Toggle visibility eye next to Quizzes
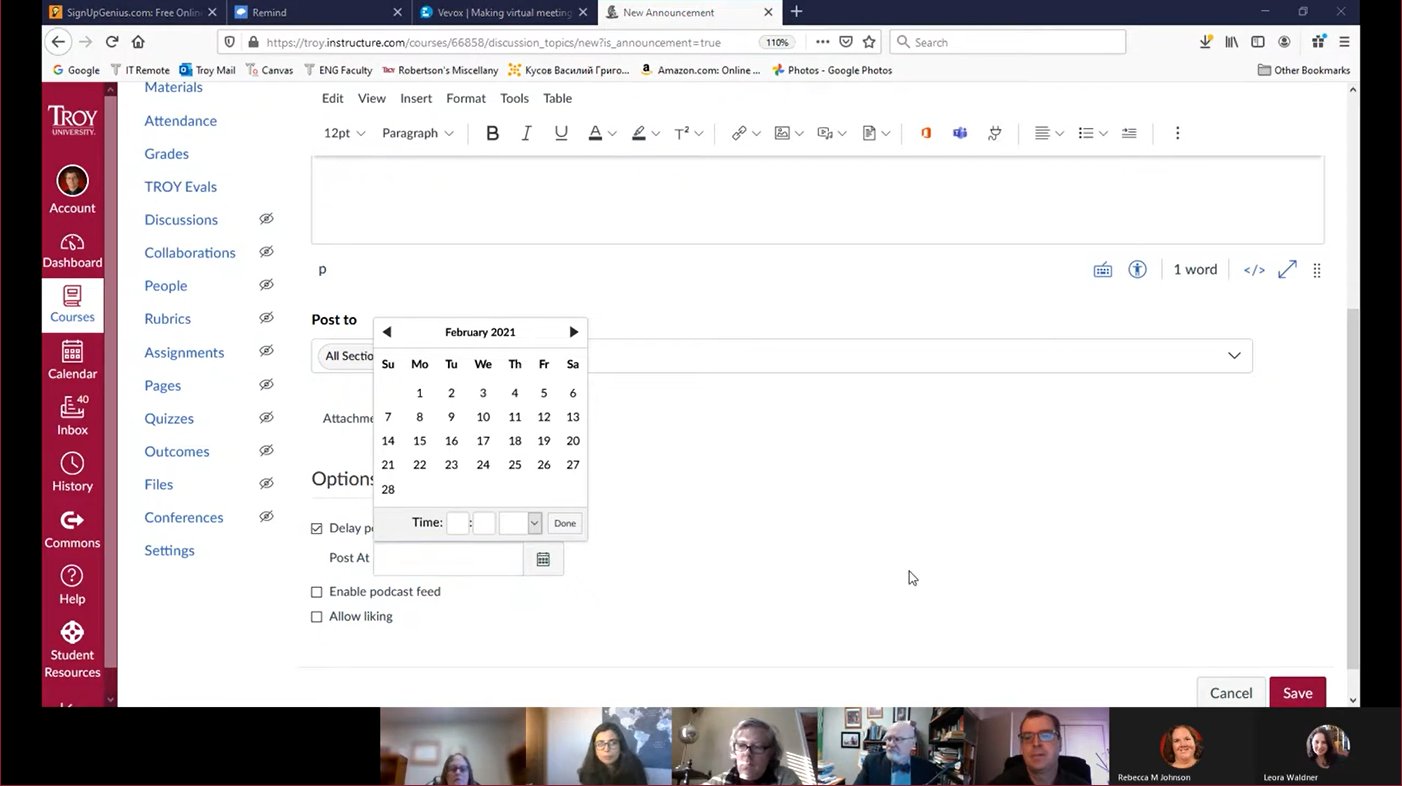1402x786 pixels. [x=266, y=418]
